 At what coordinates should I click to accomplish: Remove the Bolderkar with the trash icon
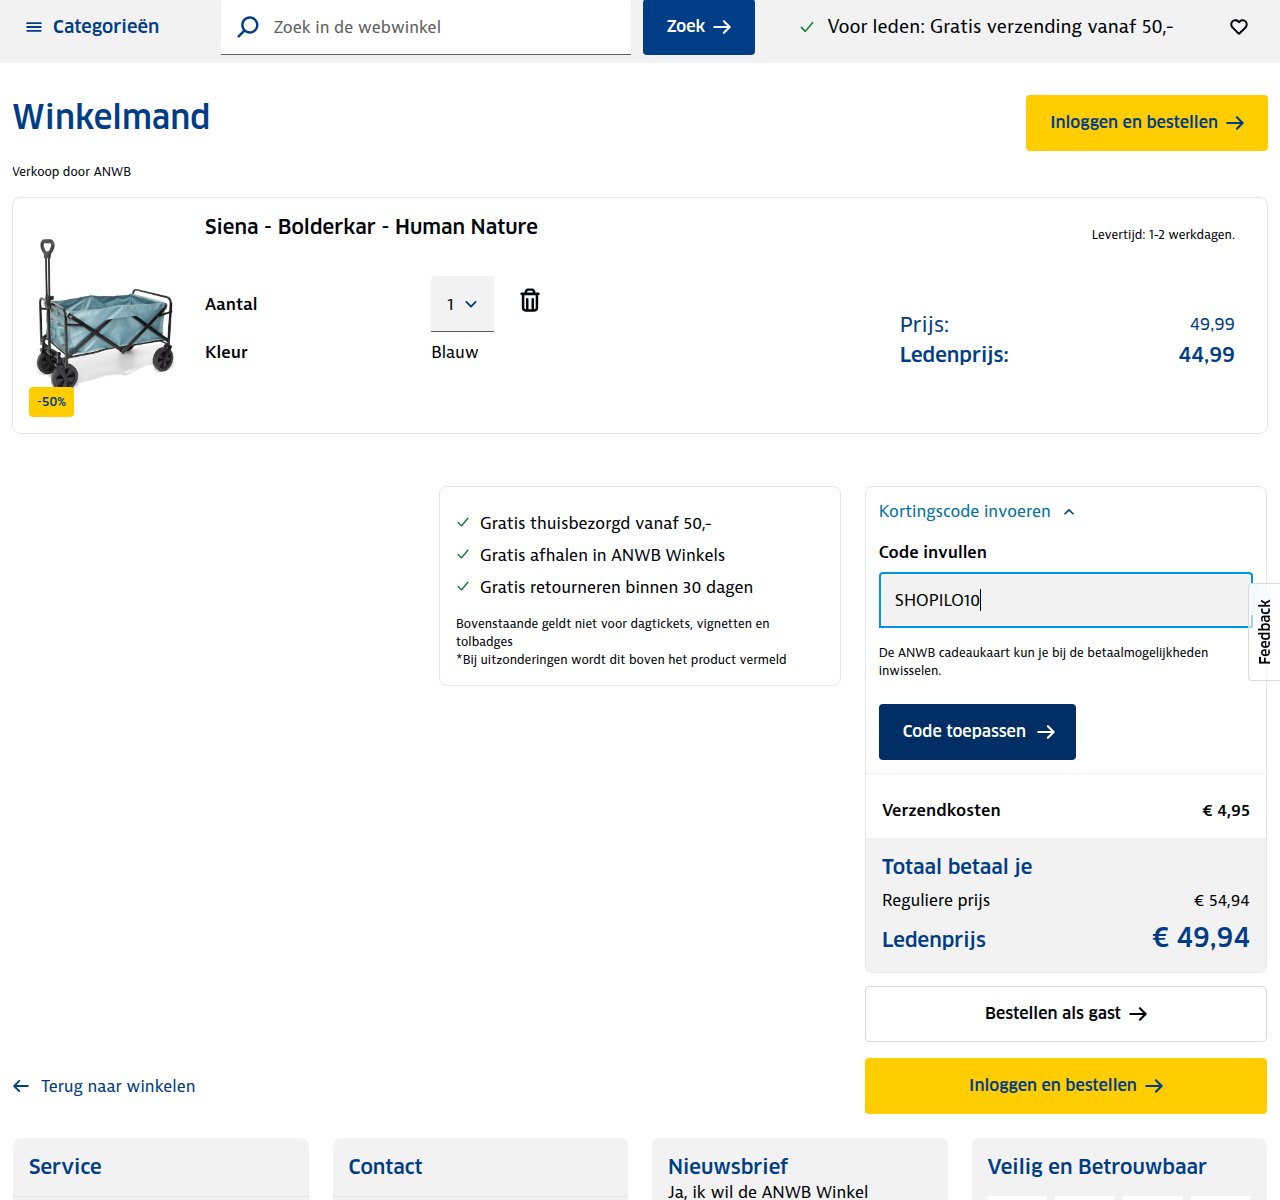click(530, 300)
